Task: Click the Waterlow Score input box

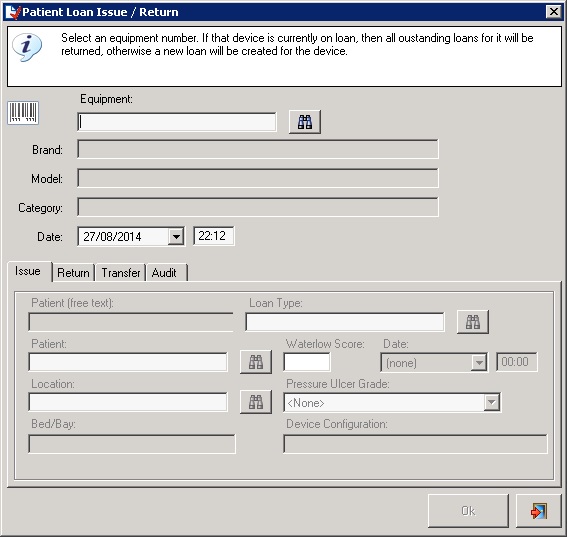Action: point(307,362)
